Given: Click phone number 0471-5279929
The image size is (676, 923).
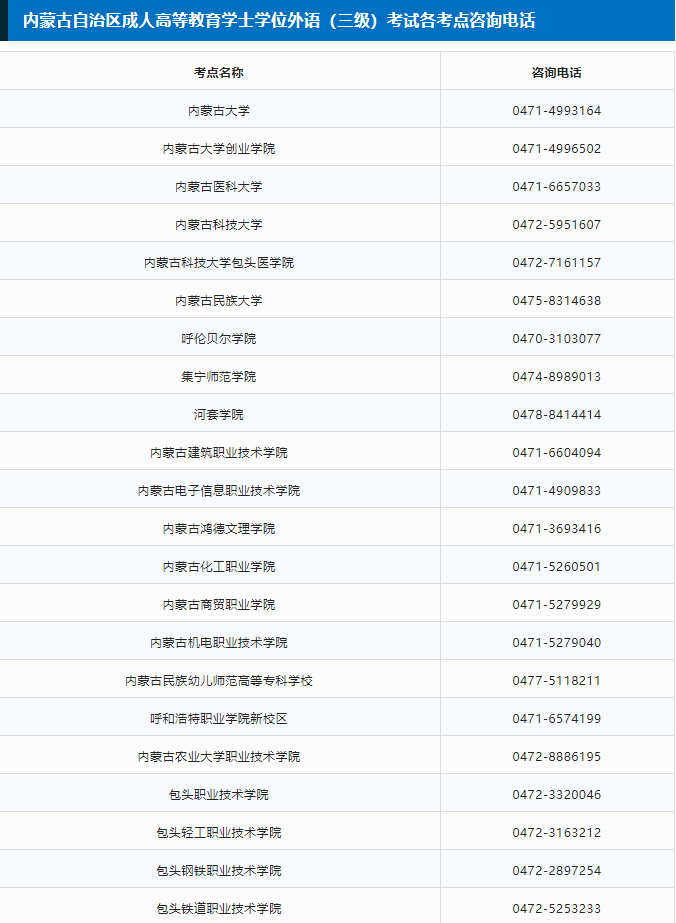Looking at the screenshot, I should (x=556, y=604).
